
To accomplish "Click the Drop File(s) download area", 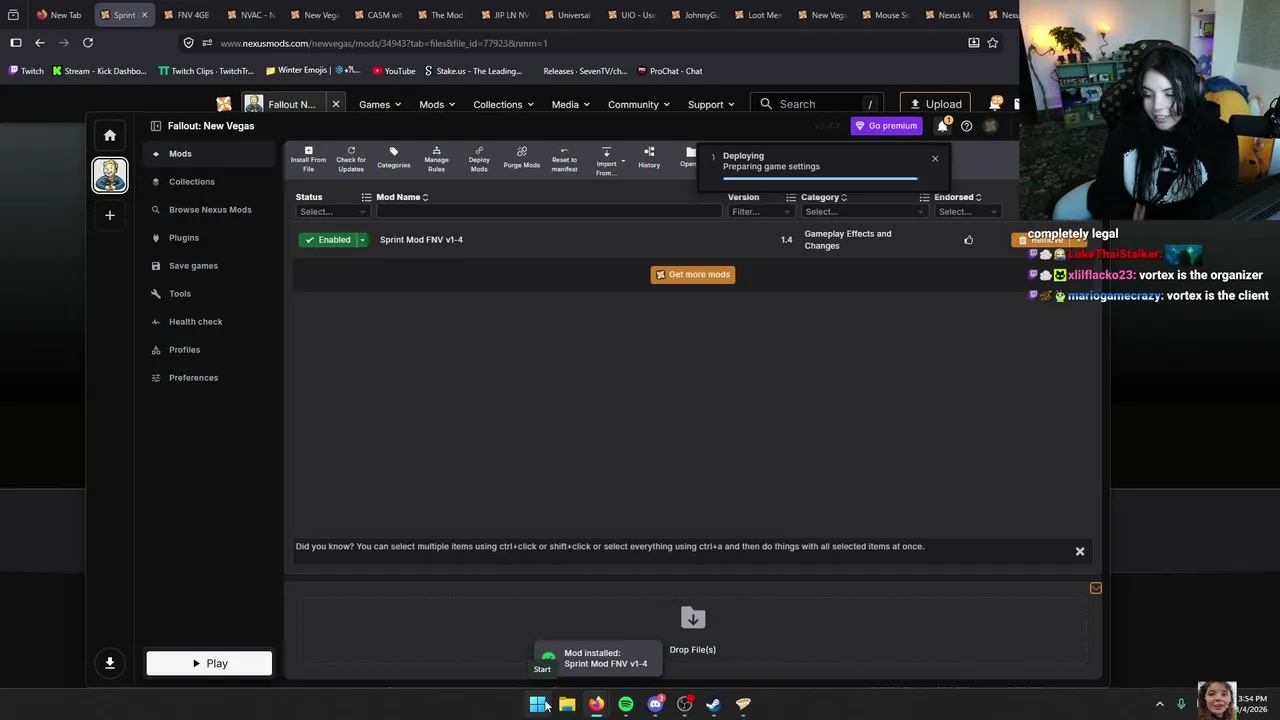I will 693,631.
